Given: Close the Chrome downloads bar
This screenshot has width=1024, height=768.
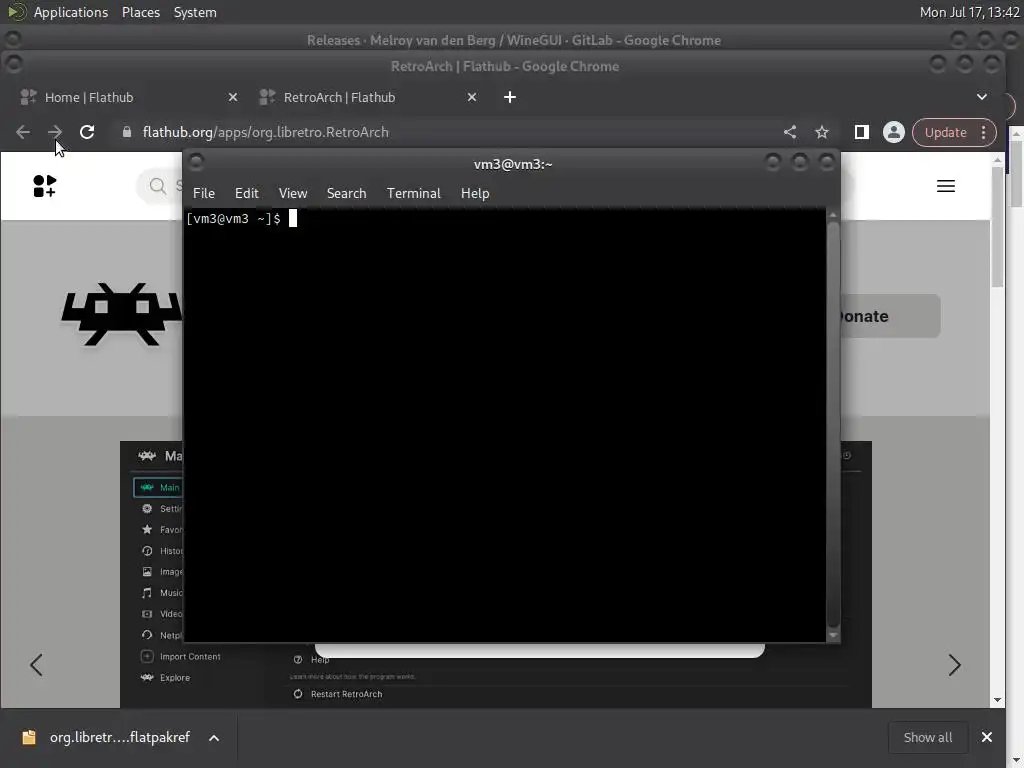Looking at the screenshot, I should [987, 737].
